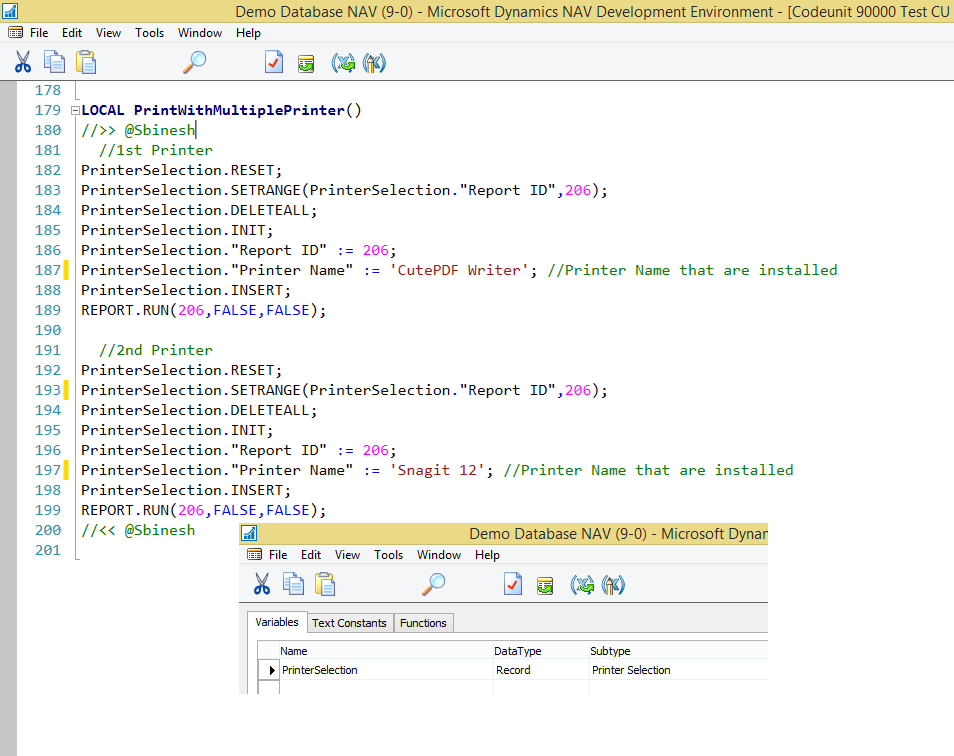Click the pencil translation icon on the toolbar
This screenshot has height=756, width=954.
point(374,61)
